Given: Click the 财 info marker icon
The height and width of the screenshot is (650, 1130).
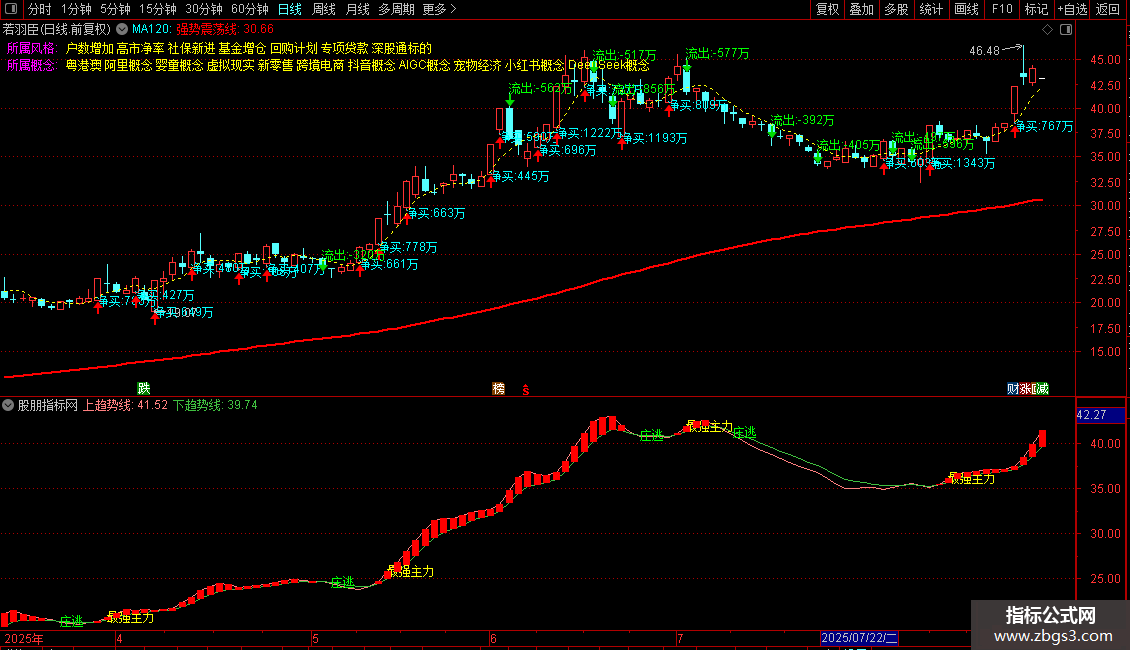Looking at the screenshot, I should tap(1013, 388).
